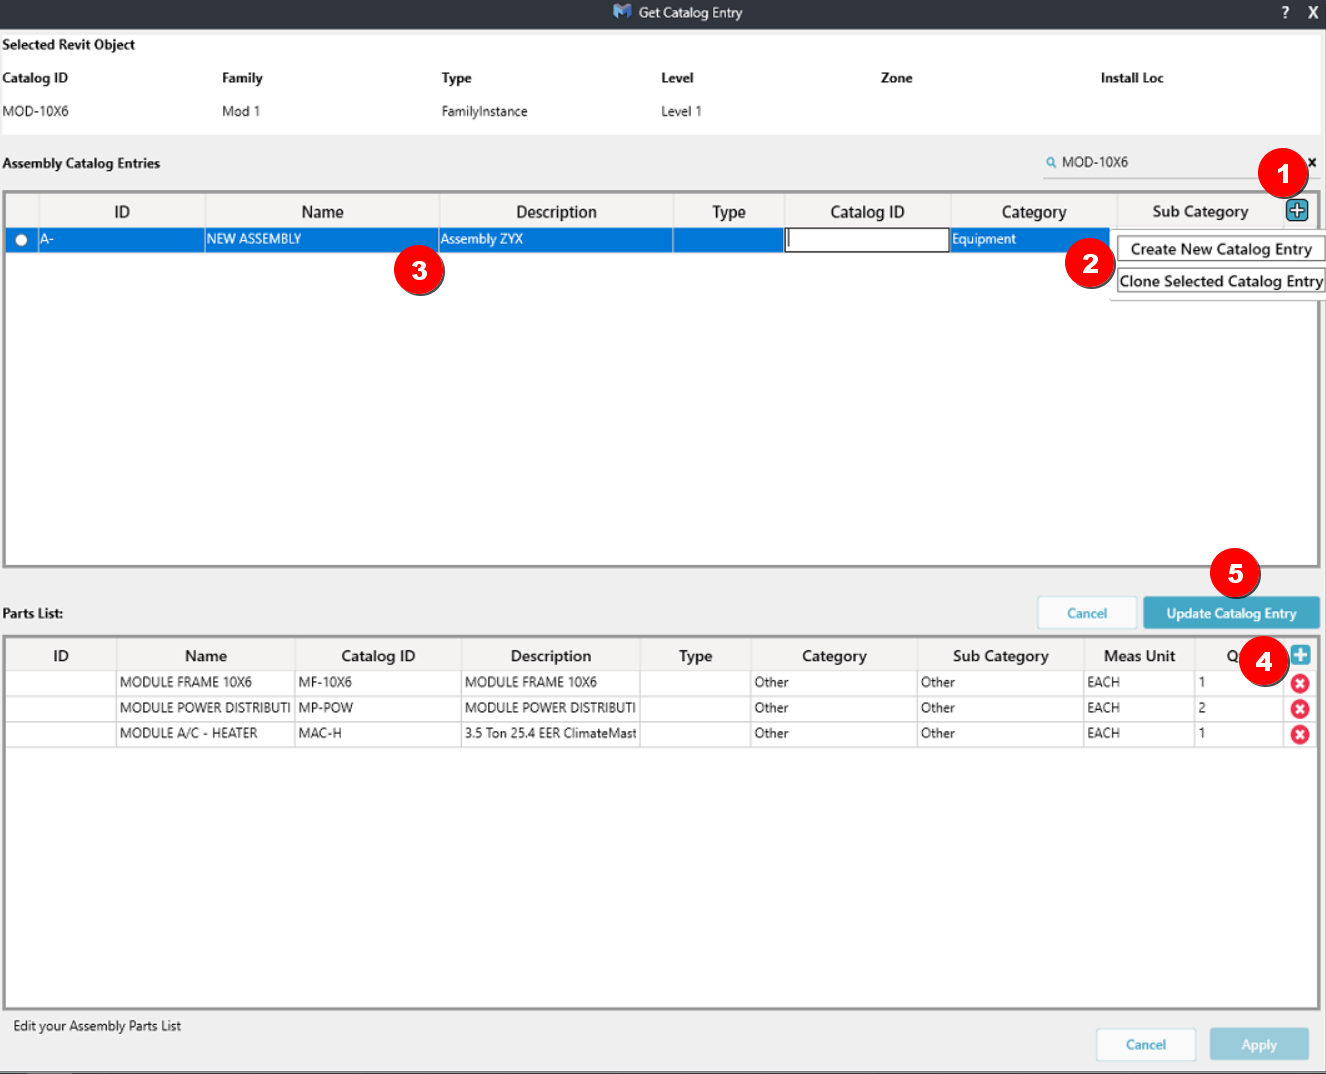This screenshot has height=1074, width=1326.
Task: Select the NEW ASSEMBLY radio button
Action: pyautogui.click(x=21, y=240)
